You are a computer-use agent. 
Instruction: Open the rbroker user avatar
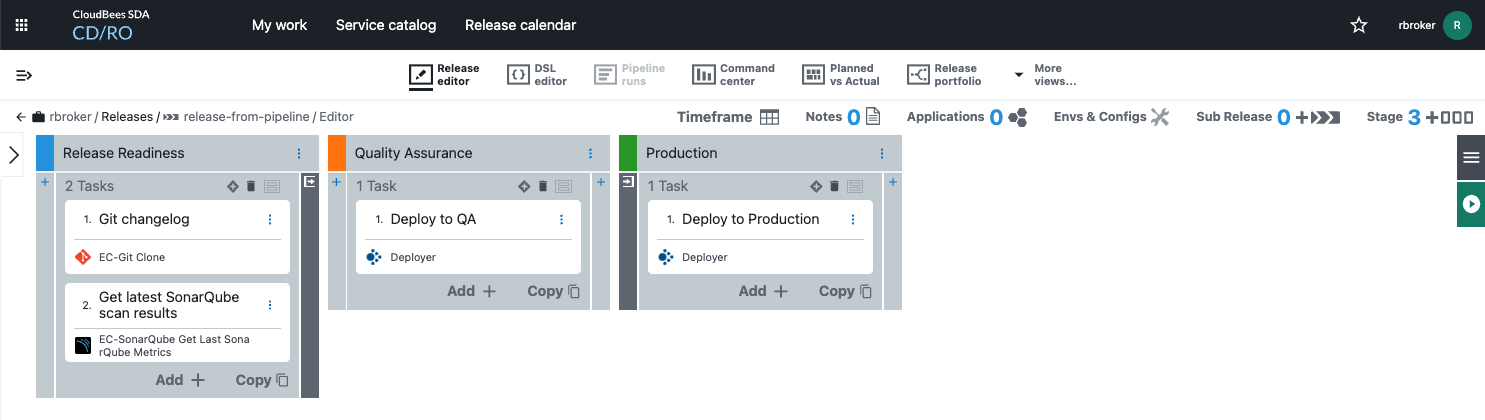pyautogui.click(x=1457, y=25)
